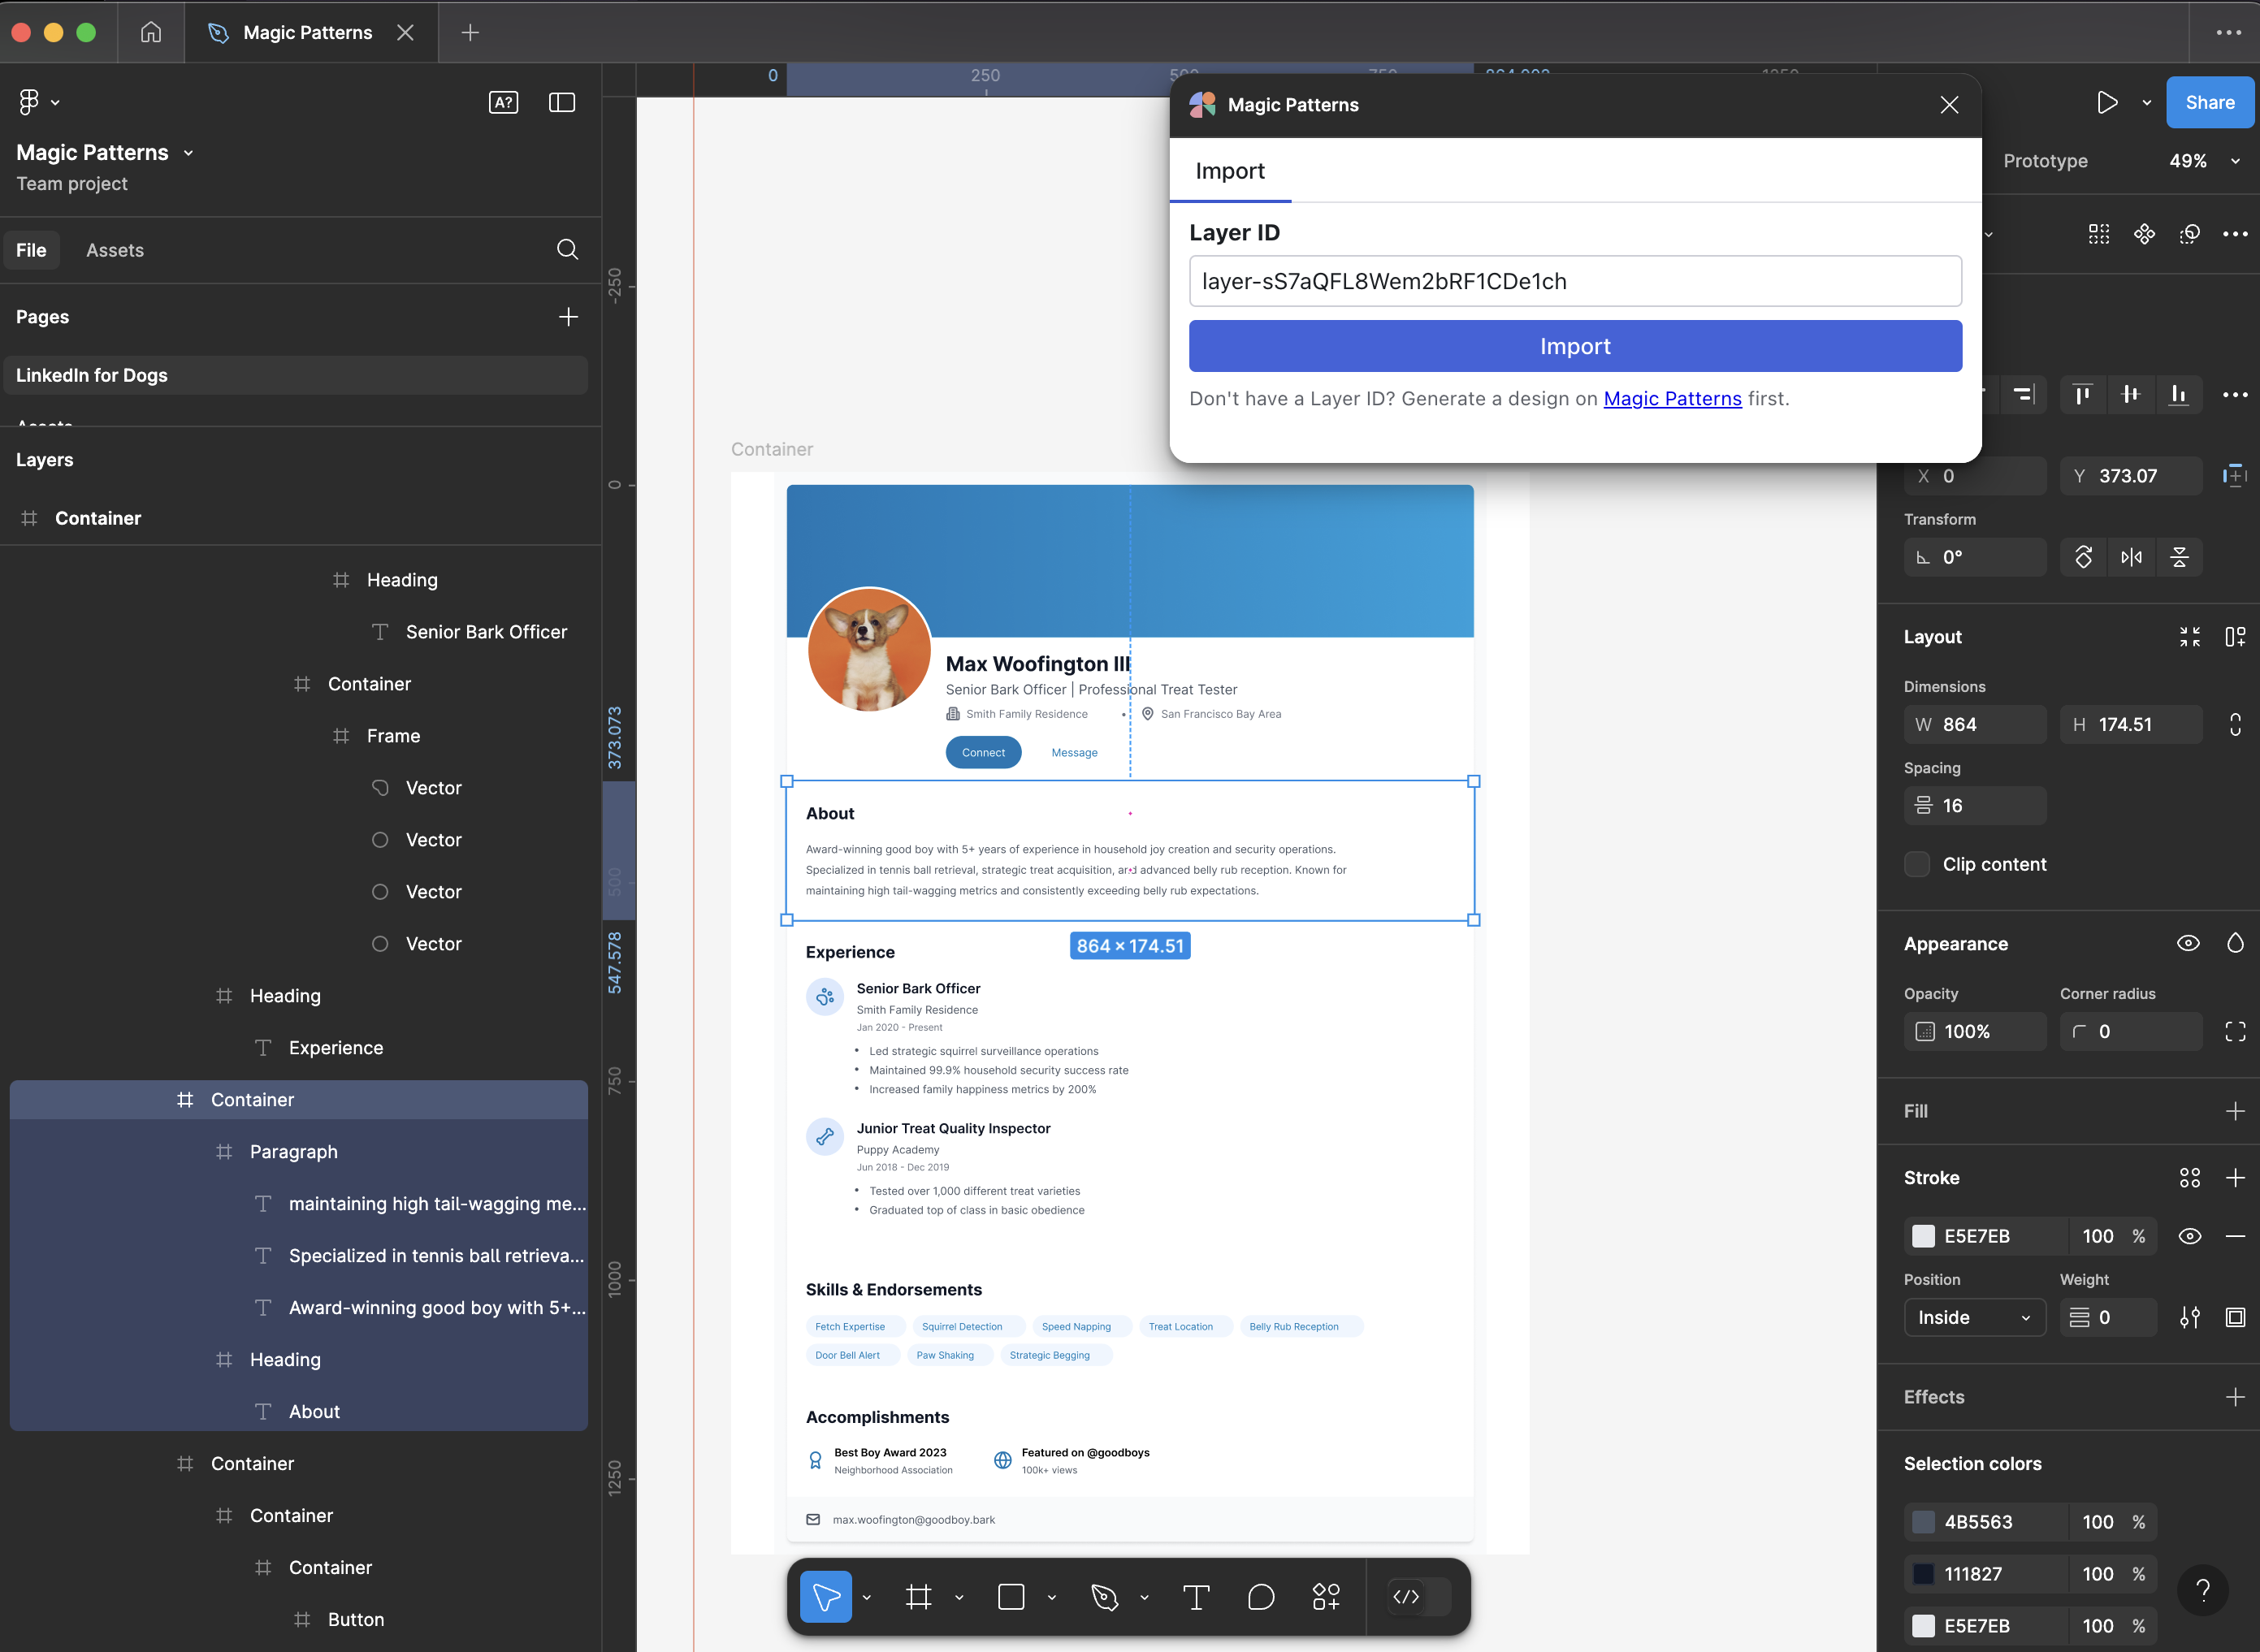The width and height of the screenshot is (2260, 1652).
Task: Select the Import tab in plugin
Action: tap(1230, 171)
